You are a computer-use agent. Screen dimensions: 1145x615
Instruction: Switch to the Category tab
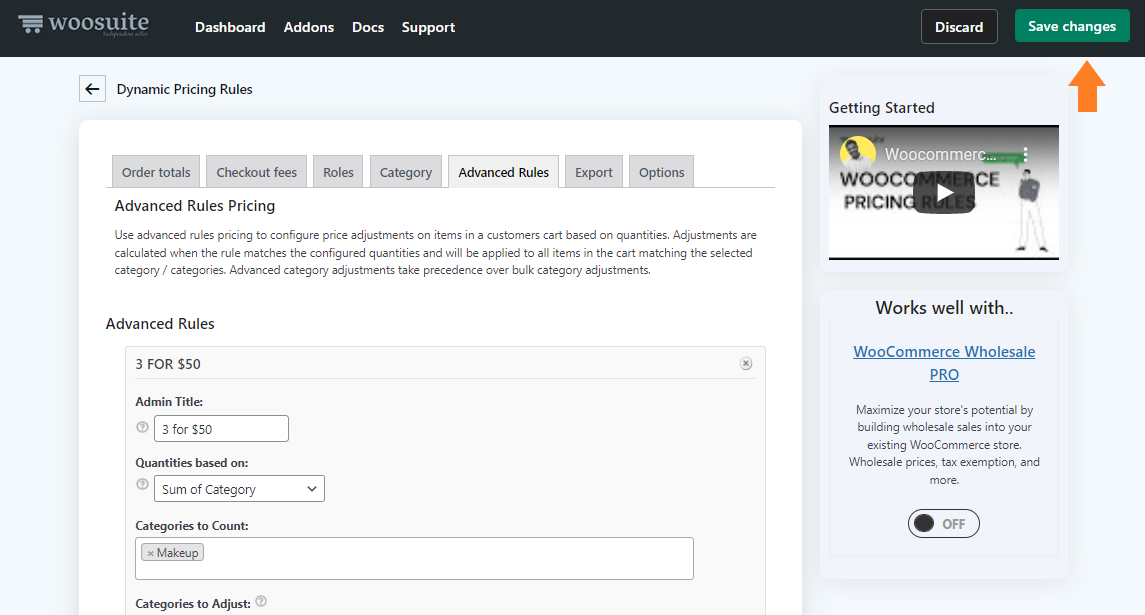click(405, 172)
